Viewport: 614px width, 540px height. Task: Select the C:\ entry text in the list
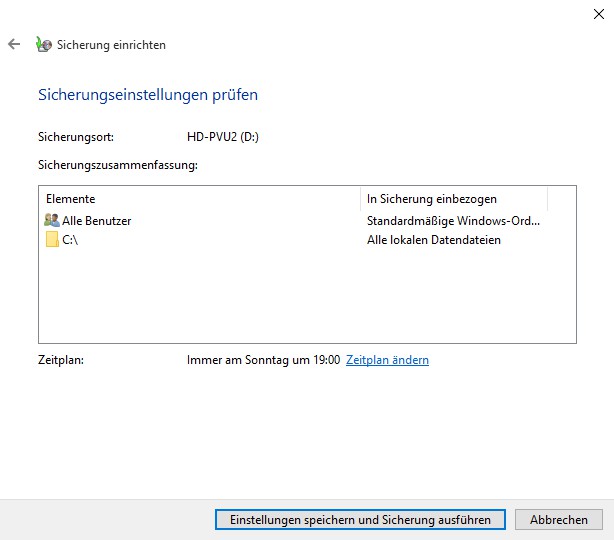point(70,240)
